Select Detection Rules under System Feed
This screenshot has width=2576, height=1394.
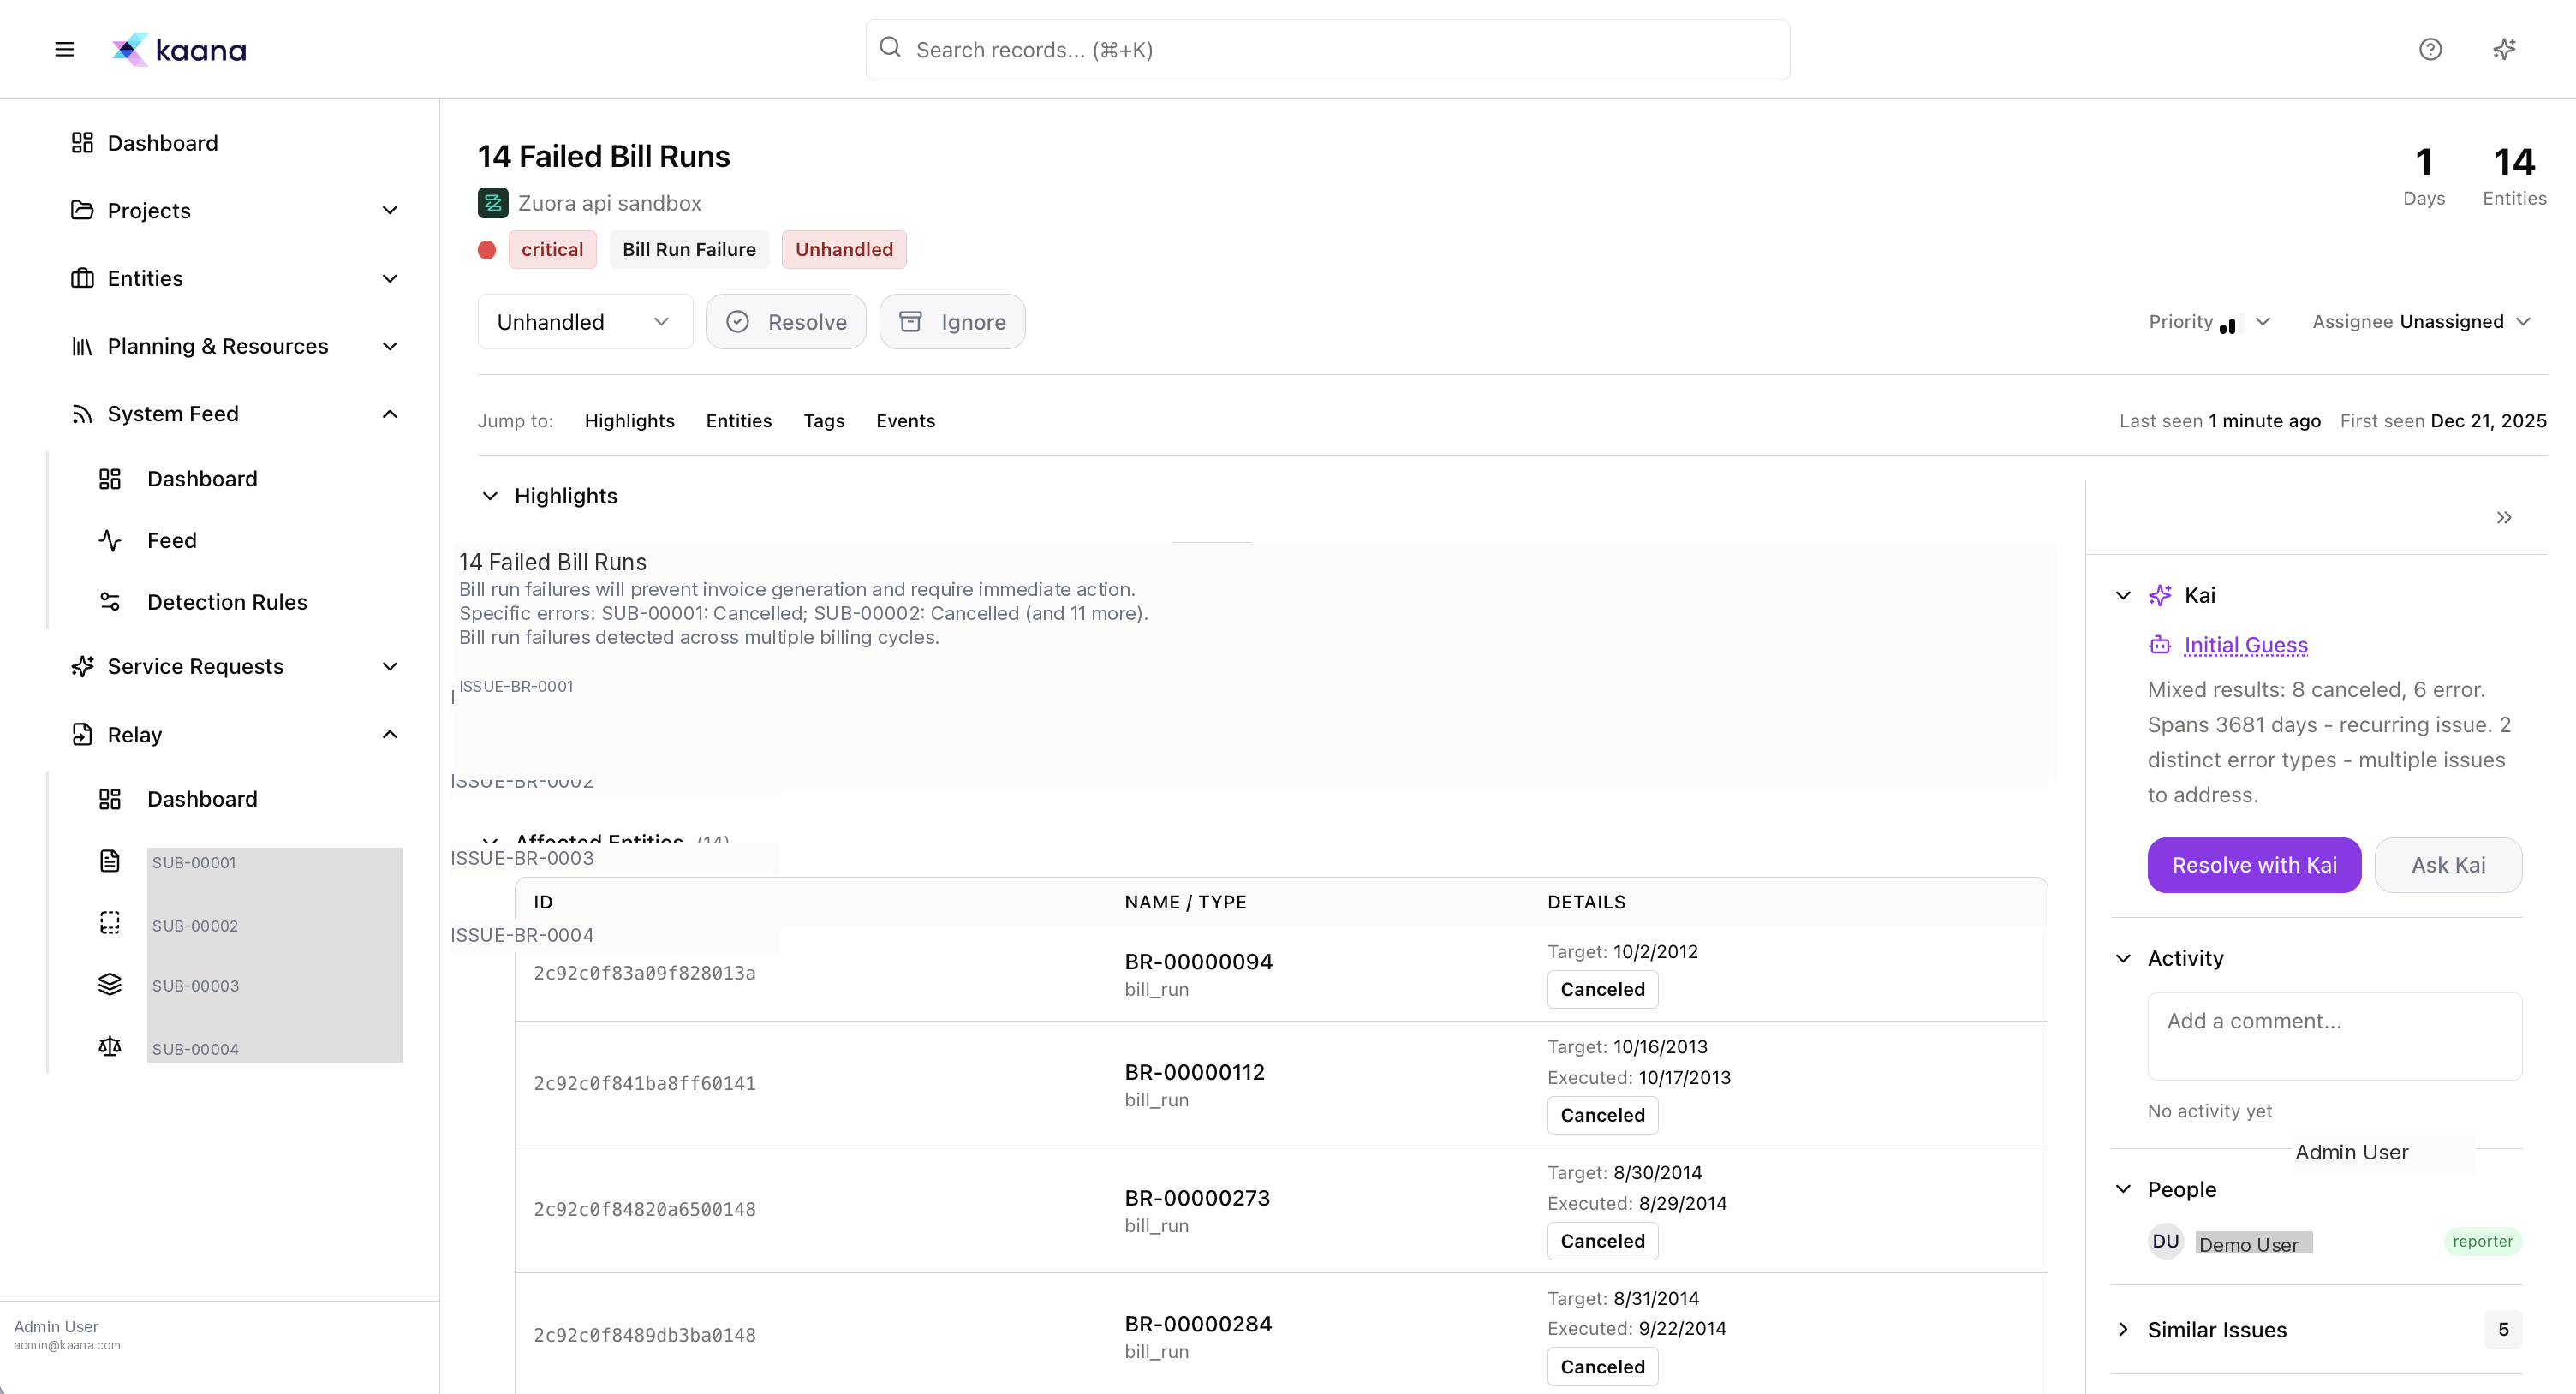click(226, 601)
